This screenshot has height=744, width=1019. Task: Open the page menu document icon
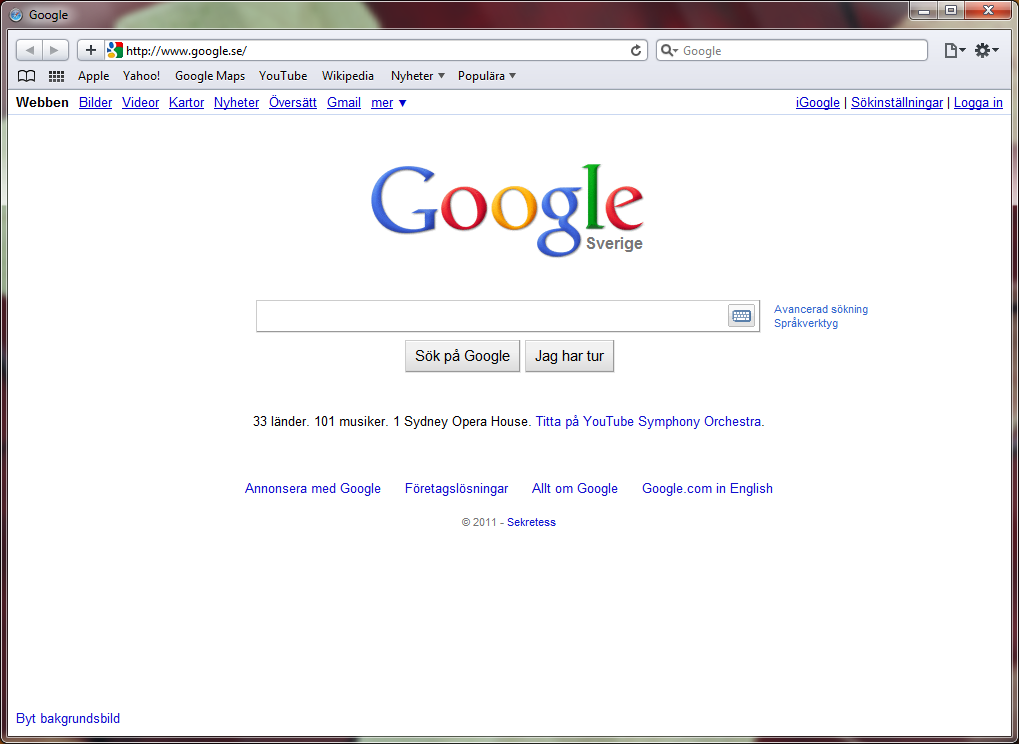click(x=954, y=51)
